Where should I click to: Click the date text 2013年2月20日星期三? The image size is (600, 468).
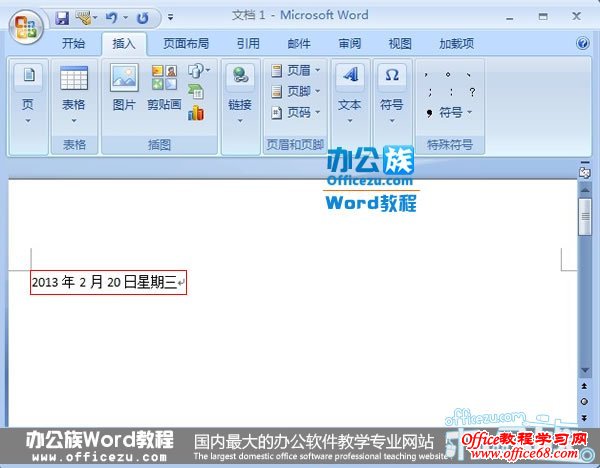[104, 282]
